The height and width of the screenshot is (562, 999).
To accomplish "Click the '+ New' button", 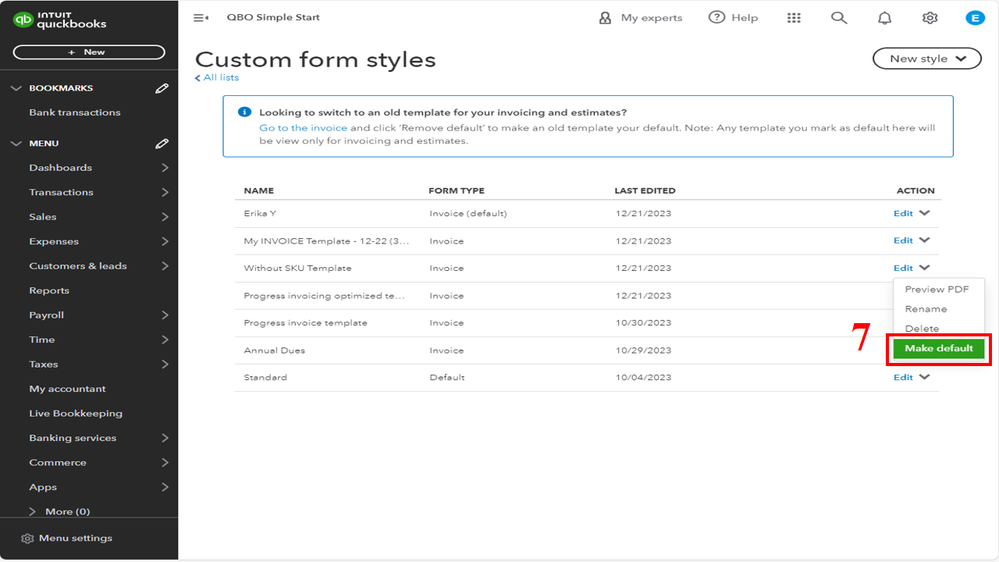I will 88,52.
